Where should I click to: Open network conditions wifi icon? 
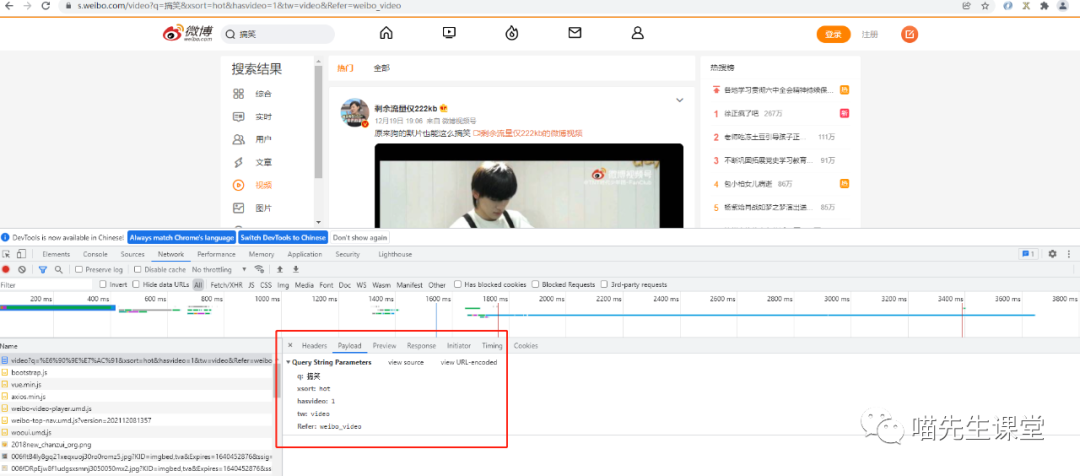260,269
